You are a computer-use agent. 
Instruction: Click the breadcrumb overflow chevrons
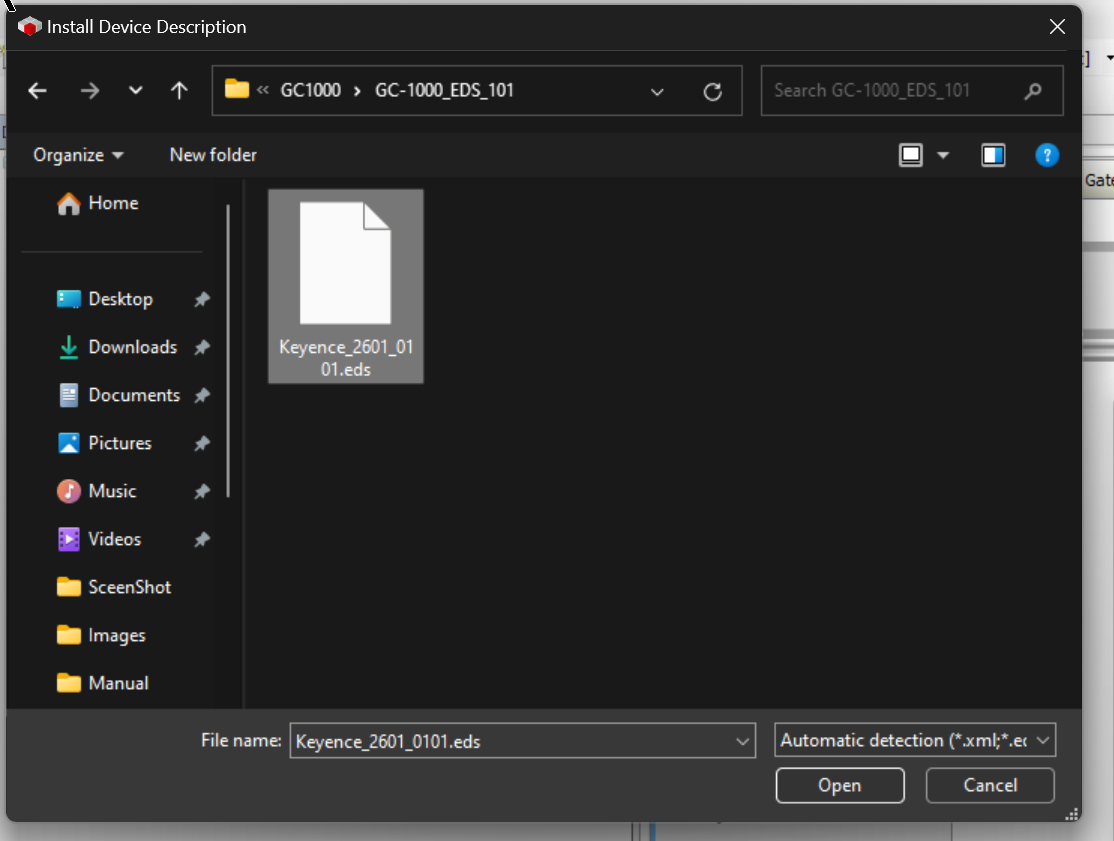(x=263, y=90)
